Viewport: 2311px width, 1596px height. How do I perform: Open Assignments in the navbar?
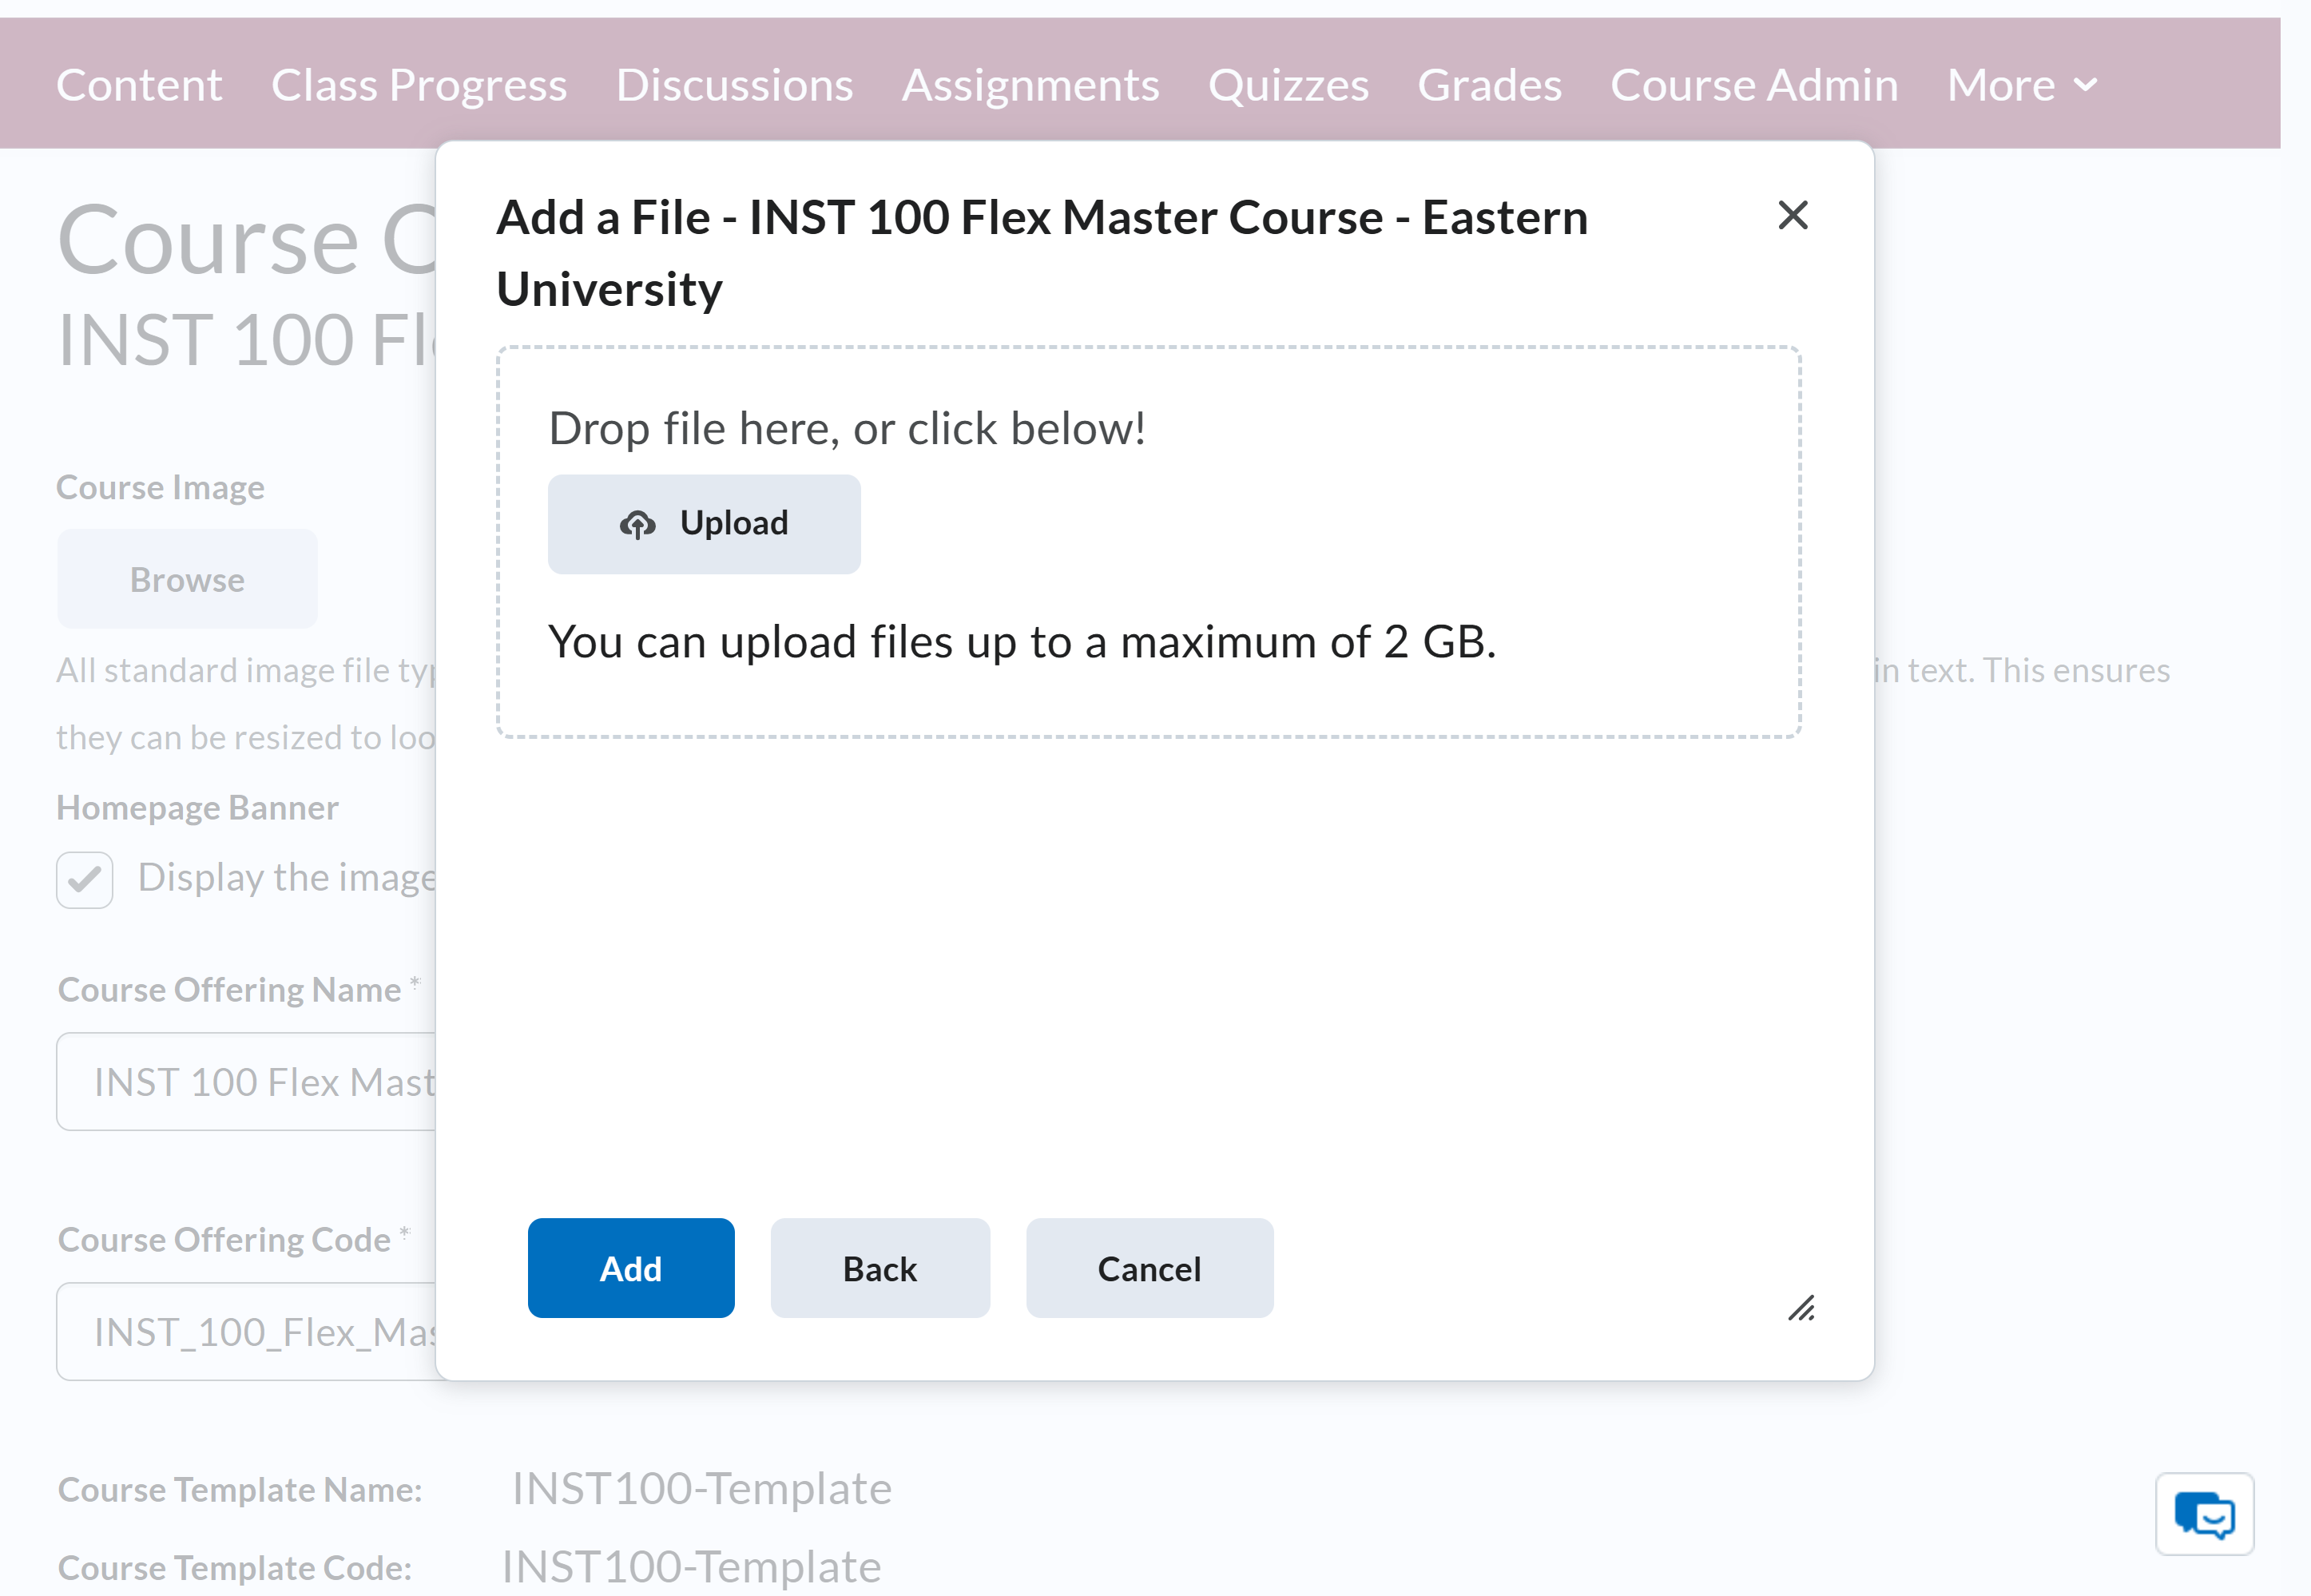[1030, 84]
